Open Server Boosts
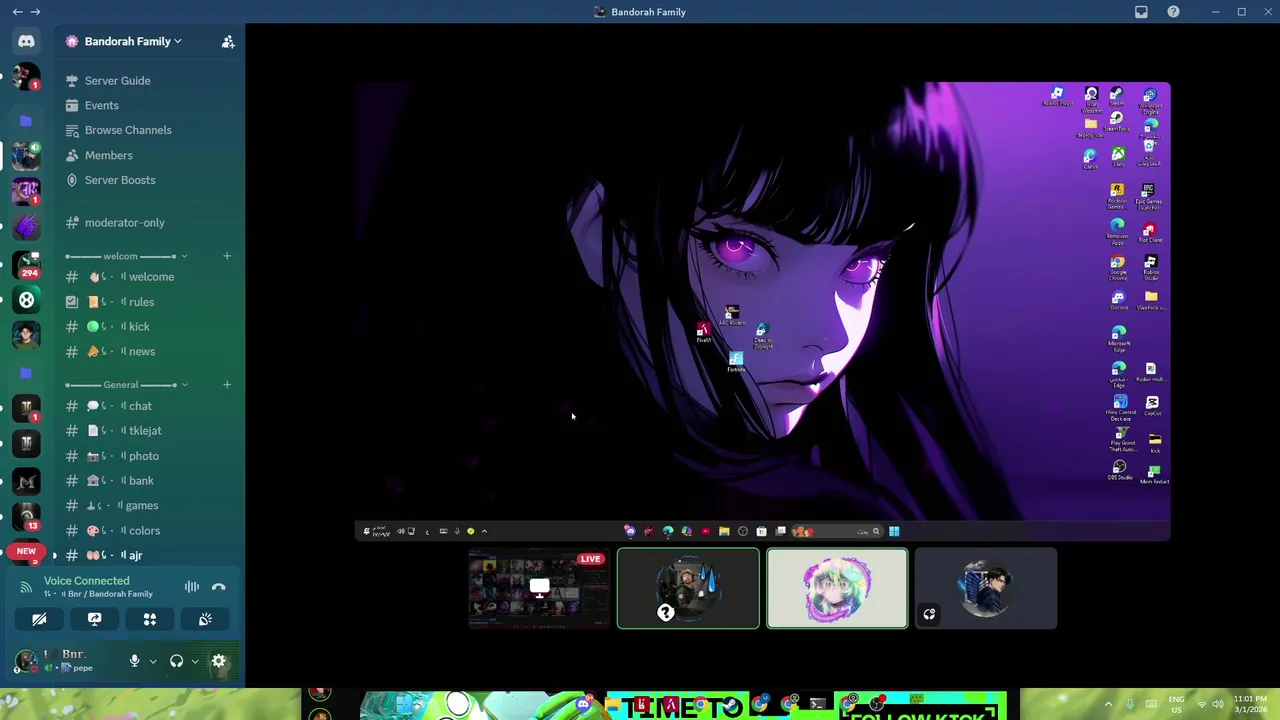 pos(146,180)
